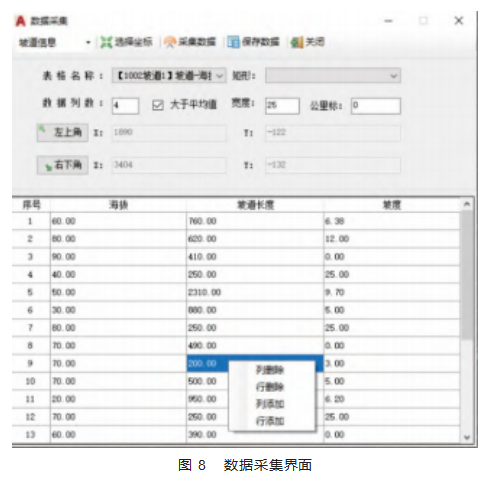494x485 pixels.
Task: Click the 选择坐标 toolbar icon
Action: click(x=106, y=42)
